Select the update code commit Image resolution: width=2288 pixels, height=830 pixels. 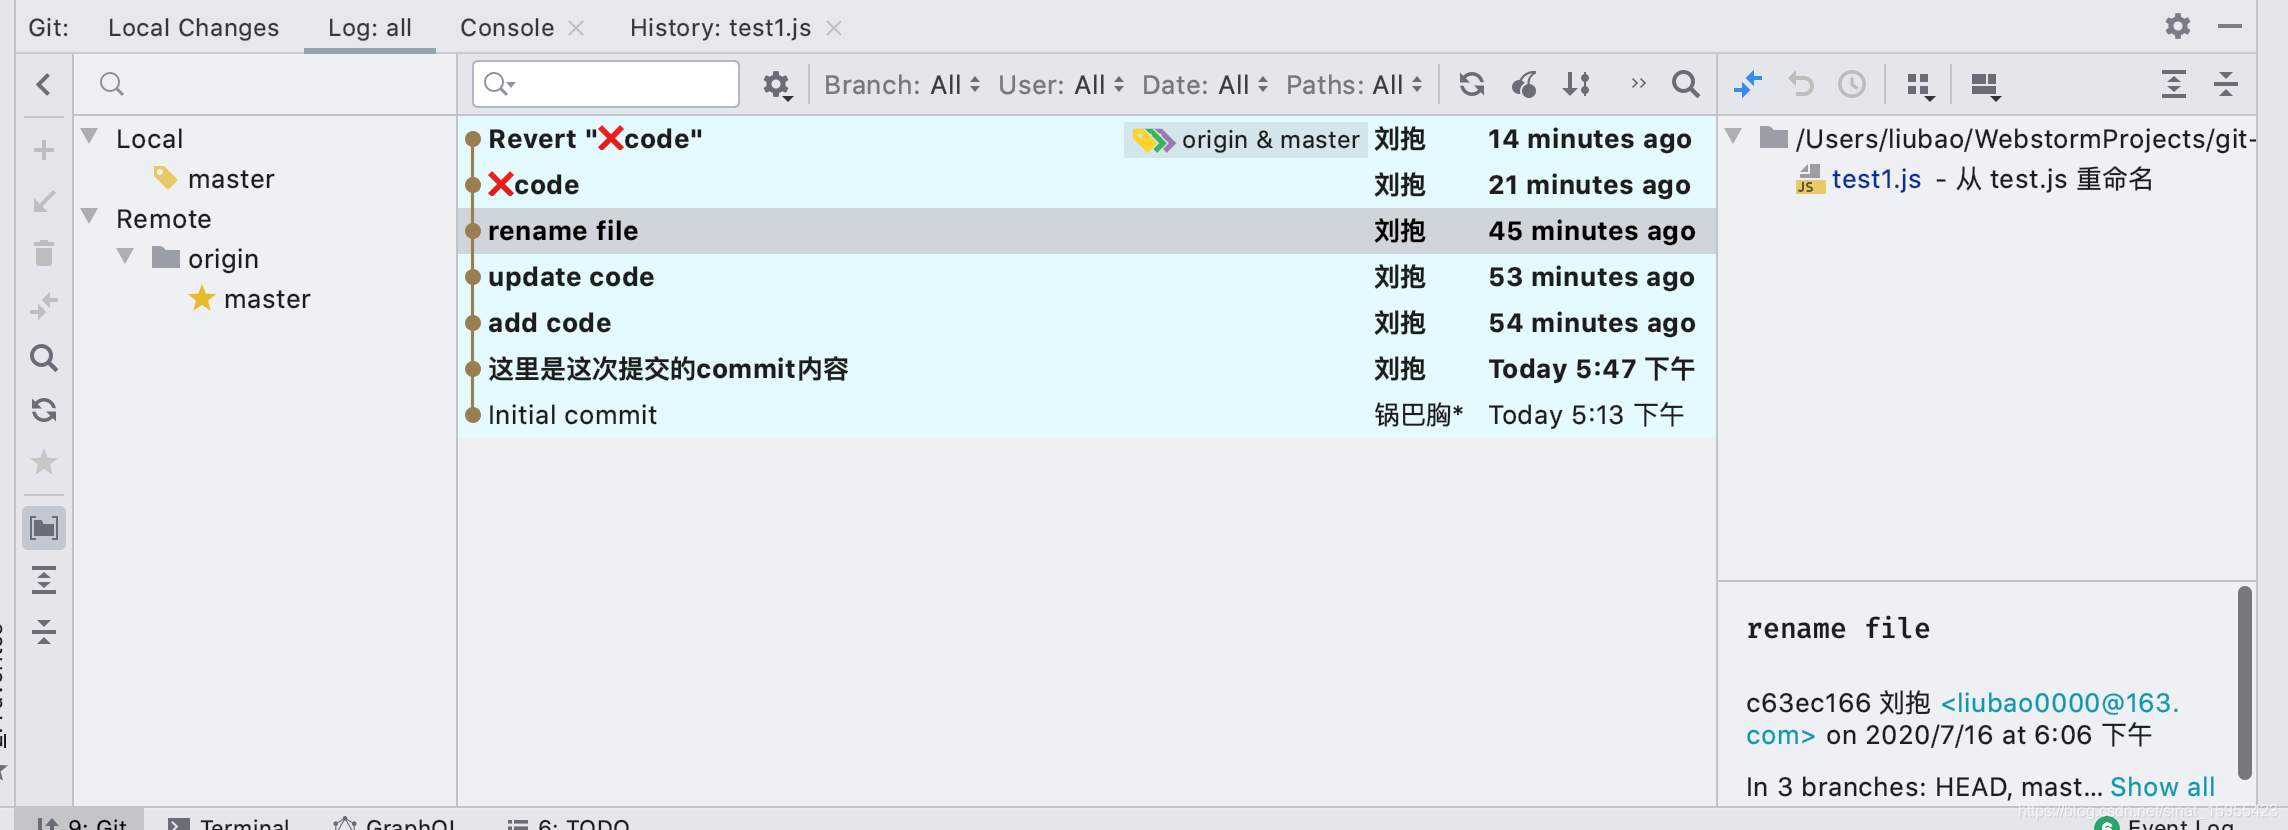(x=1086, y=277)
